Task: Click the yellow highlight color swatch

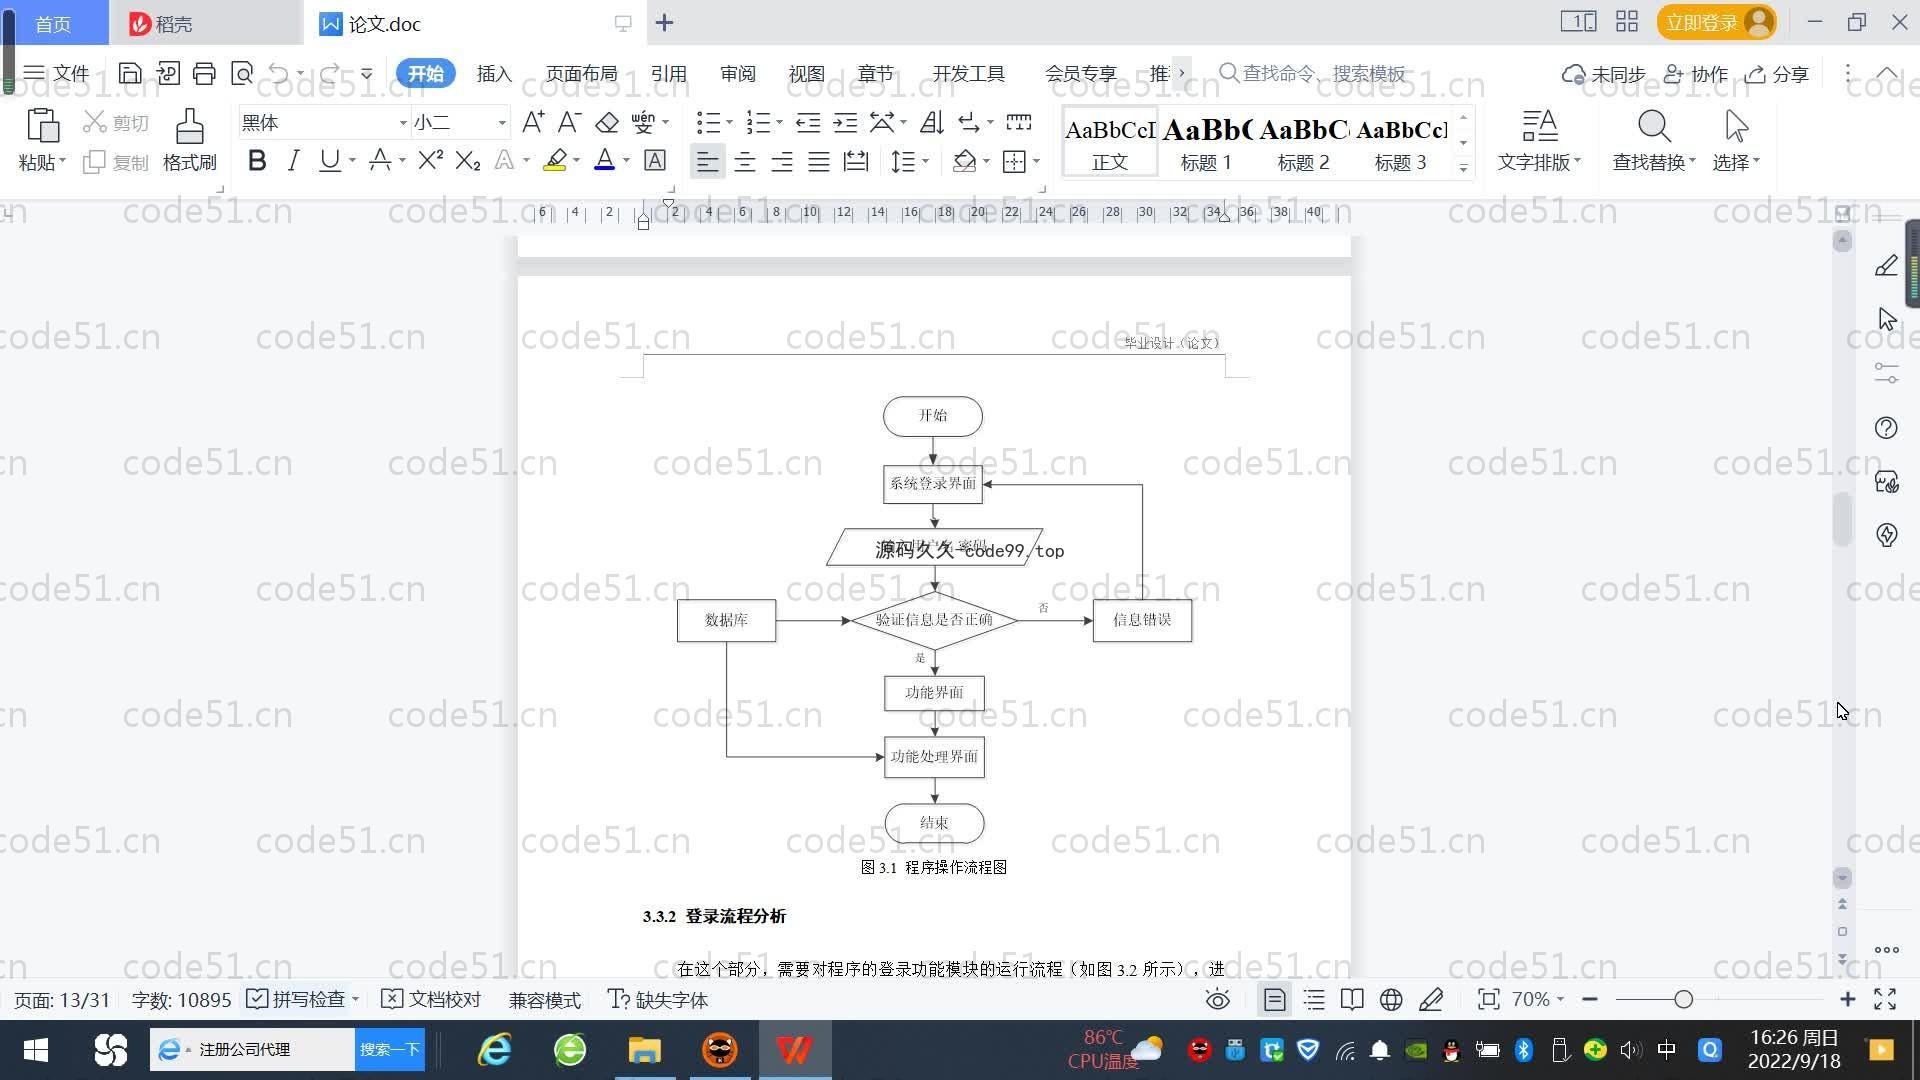Action: 555,161
